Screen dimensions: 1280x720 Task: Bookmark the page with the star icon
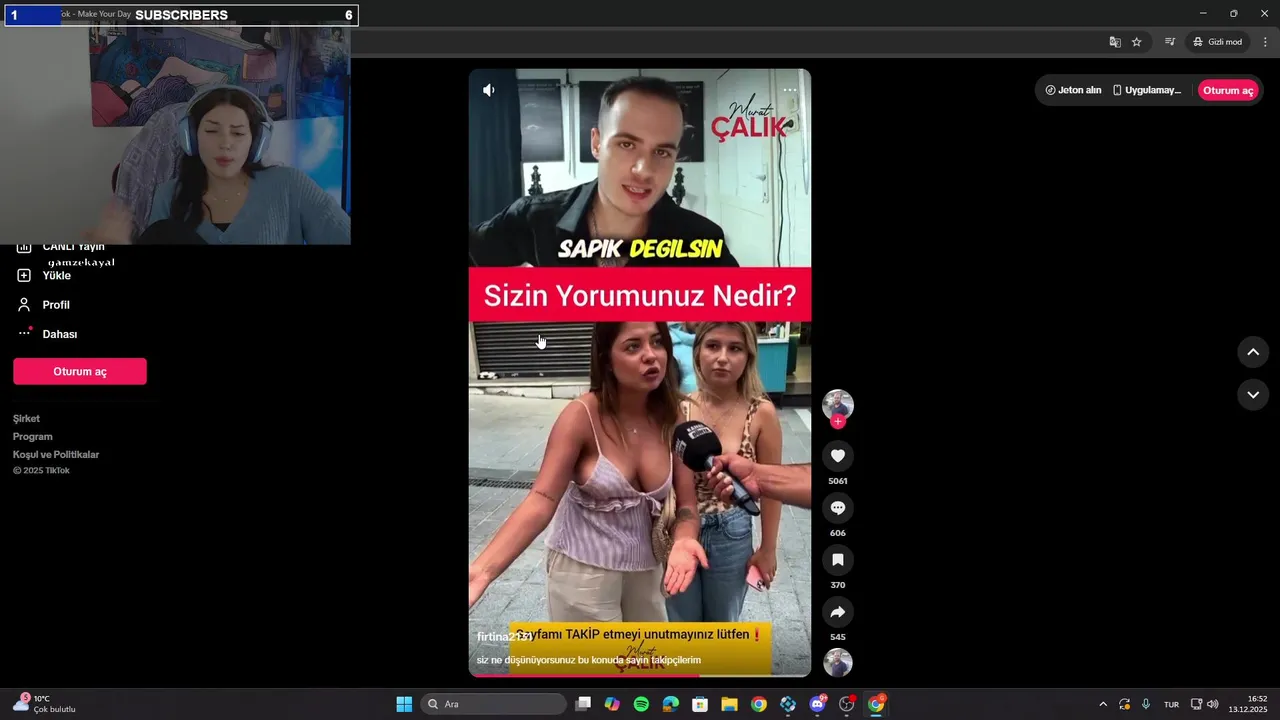[x=1137, y=42]
